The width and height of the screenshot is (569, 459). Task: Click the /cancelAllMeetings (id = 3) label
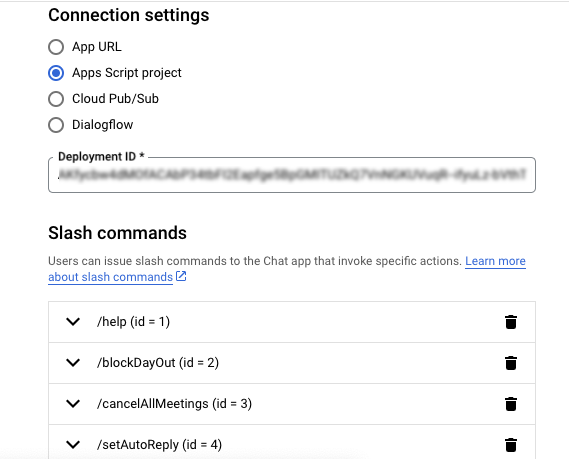(174, 404)
